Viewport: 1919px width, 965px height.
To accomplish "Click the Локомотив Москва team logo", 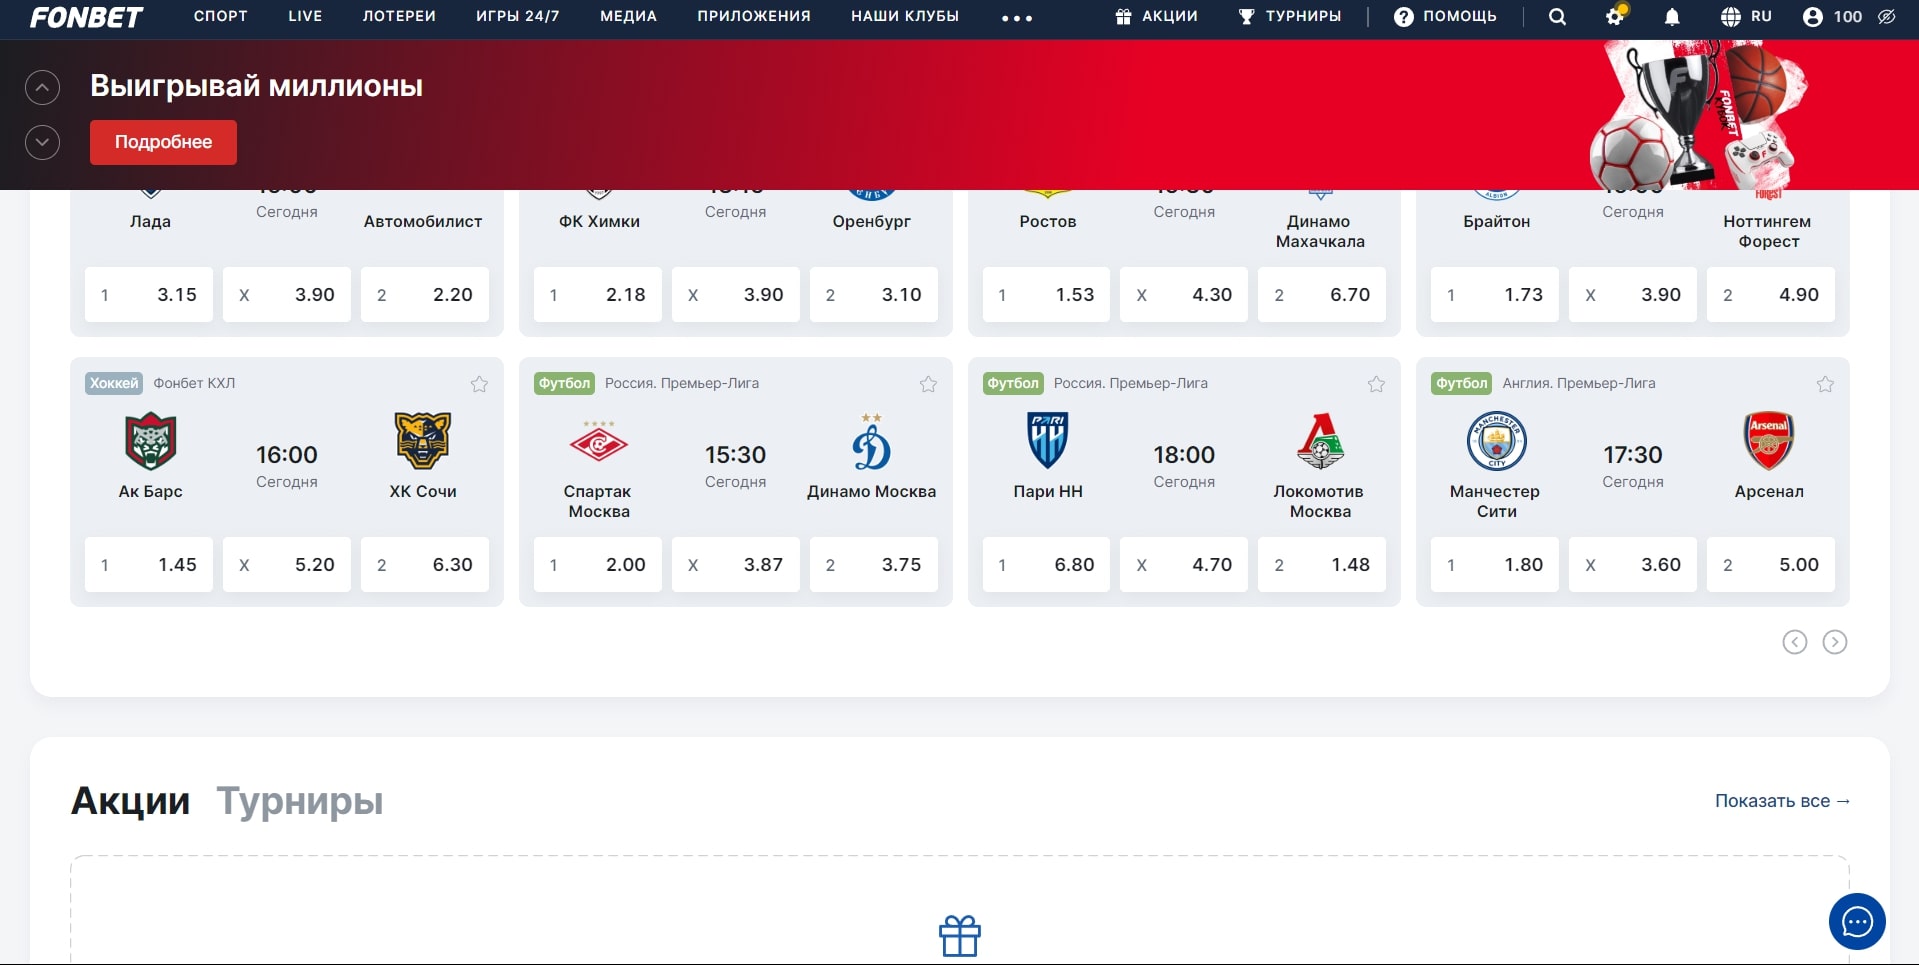I will (x=1320, y=441).
